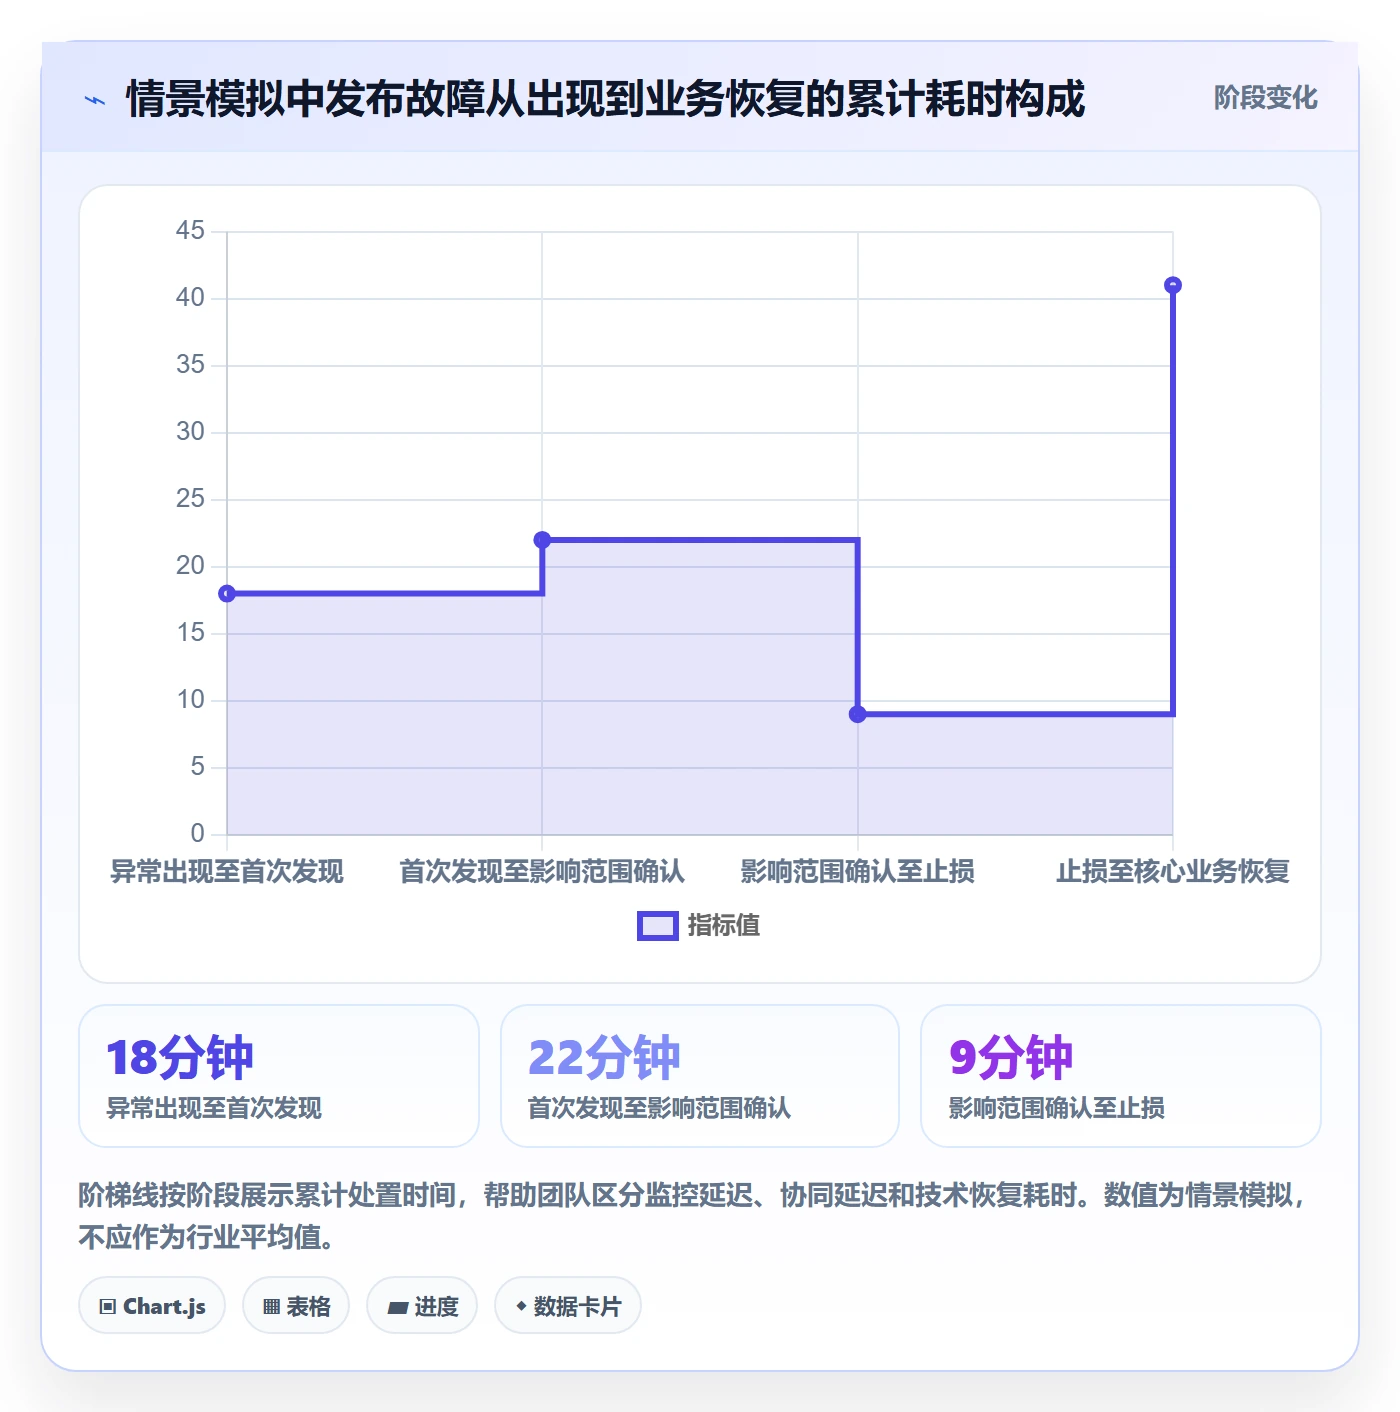The height and width of the screenshot is (1412, 1400).
Task: Click the description paragraph starting with 阶梯线按阶段
Action: point(694,1216)
